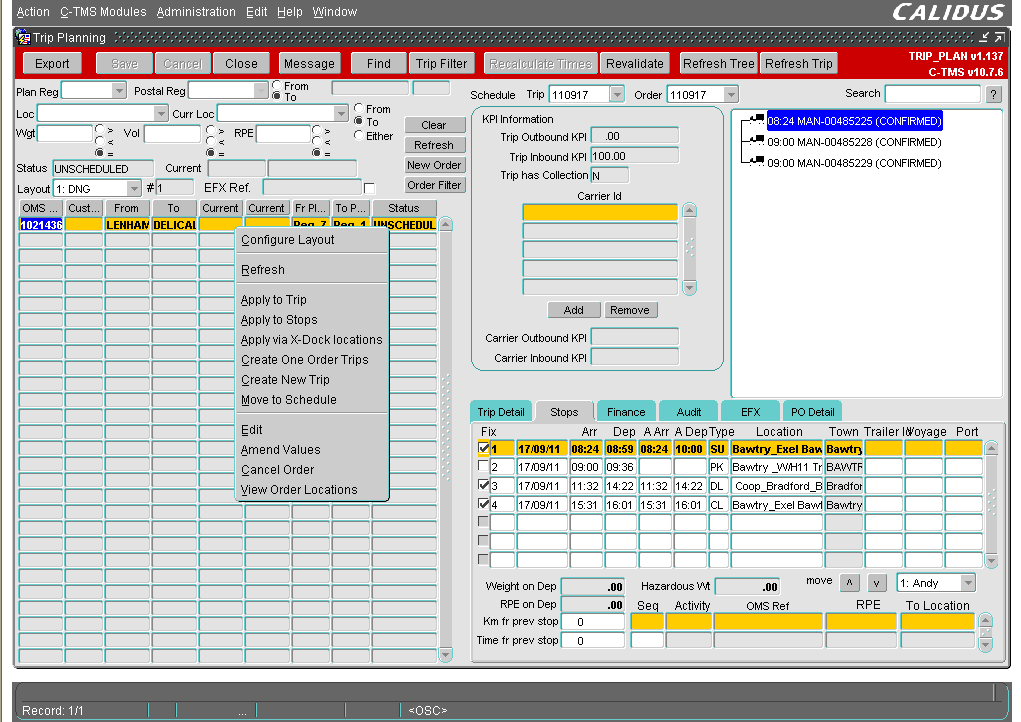
Task: Click the truck icon for MAN-00485229
Action: click(x=756, y=161)
